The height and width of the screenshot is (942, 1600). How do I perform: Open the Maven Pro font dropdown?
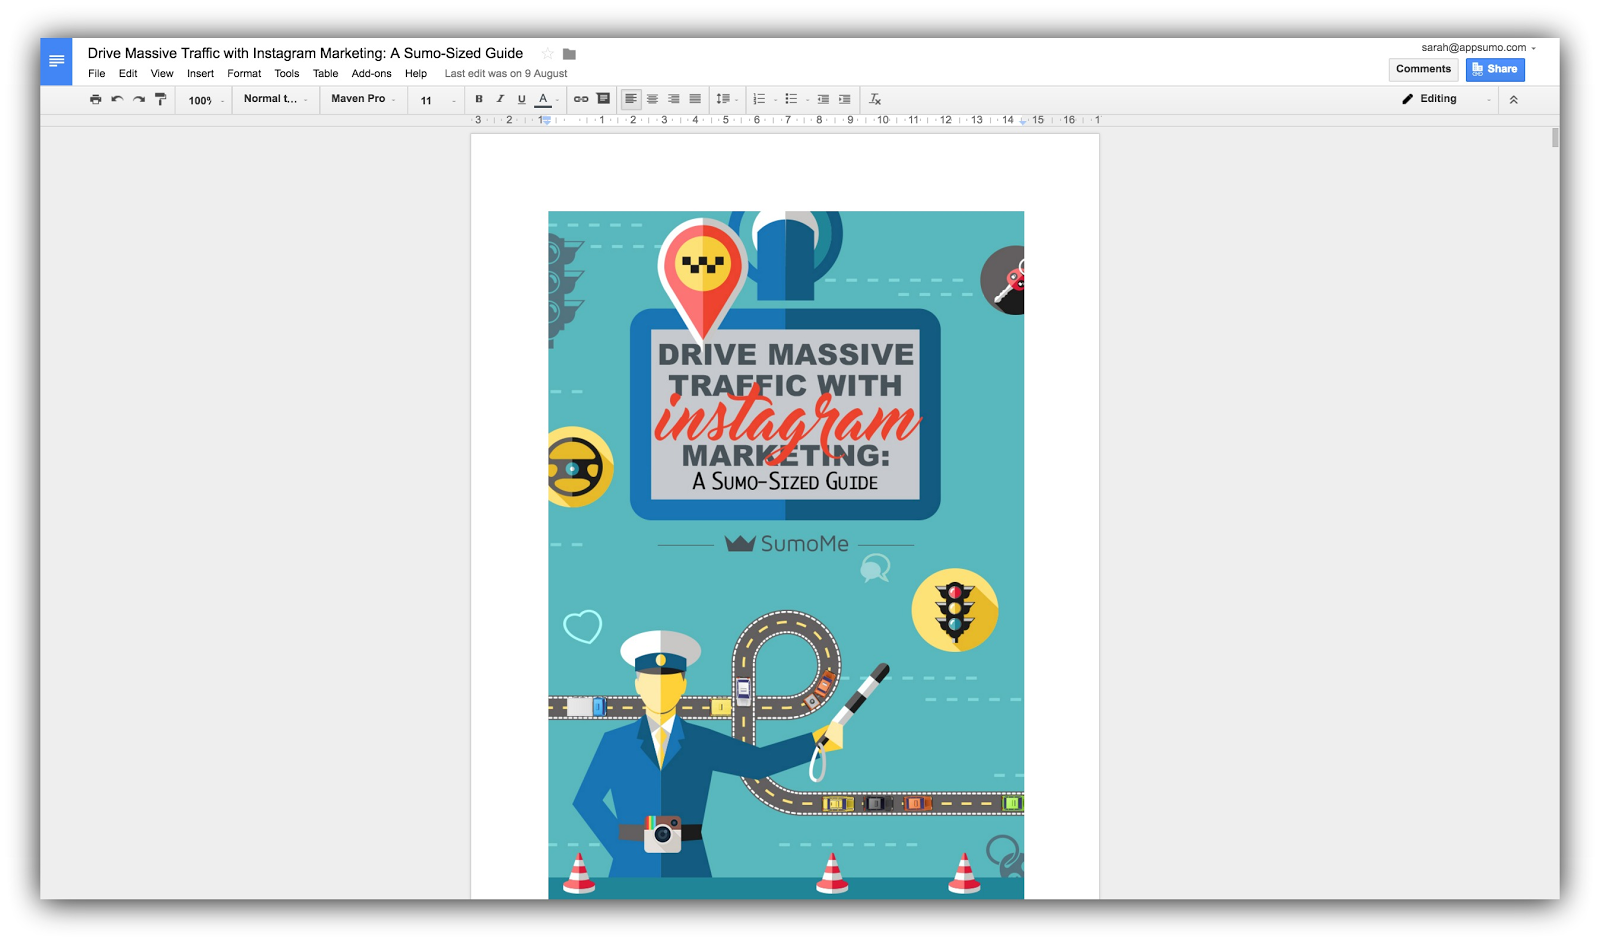[x=364, y=99]
